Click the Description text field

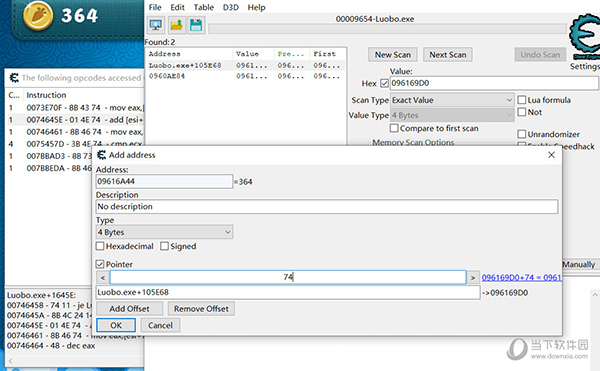(x=327, y=207)
